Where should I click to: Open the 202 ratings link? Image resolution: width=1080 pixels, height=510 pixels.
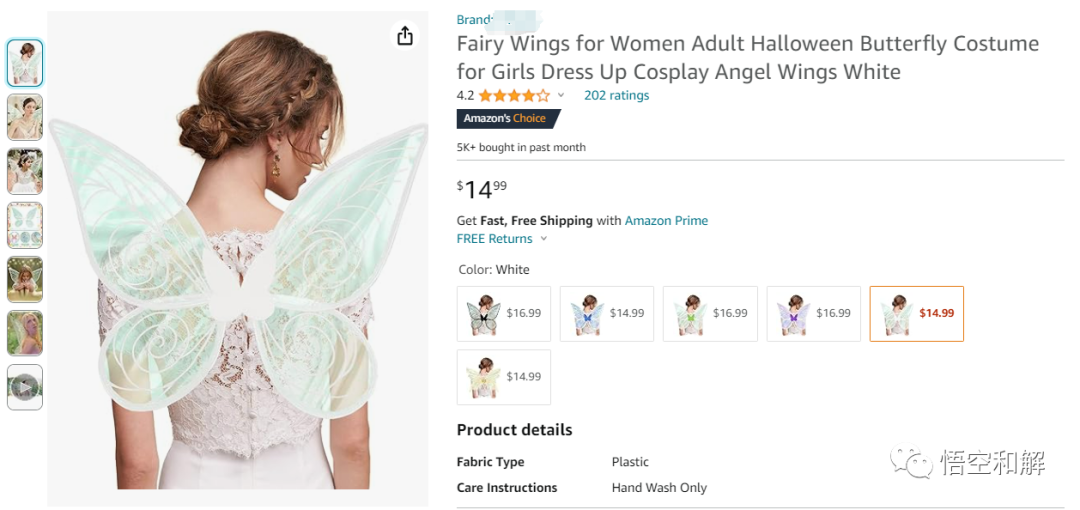616,96
